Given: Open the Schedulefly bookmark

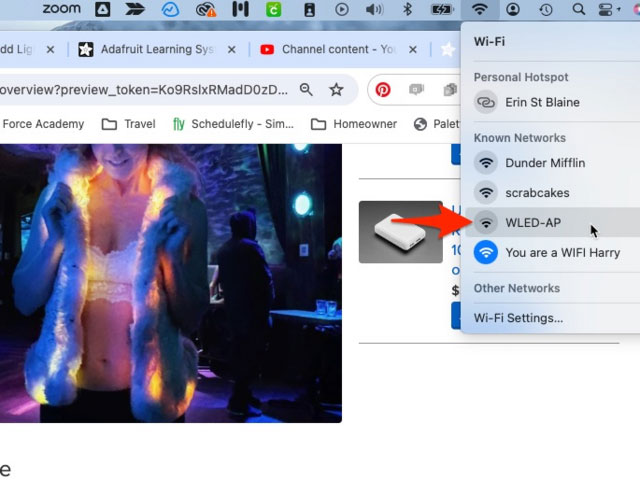Looking at the screenshot, I should click(233, 124).
